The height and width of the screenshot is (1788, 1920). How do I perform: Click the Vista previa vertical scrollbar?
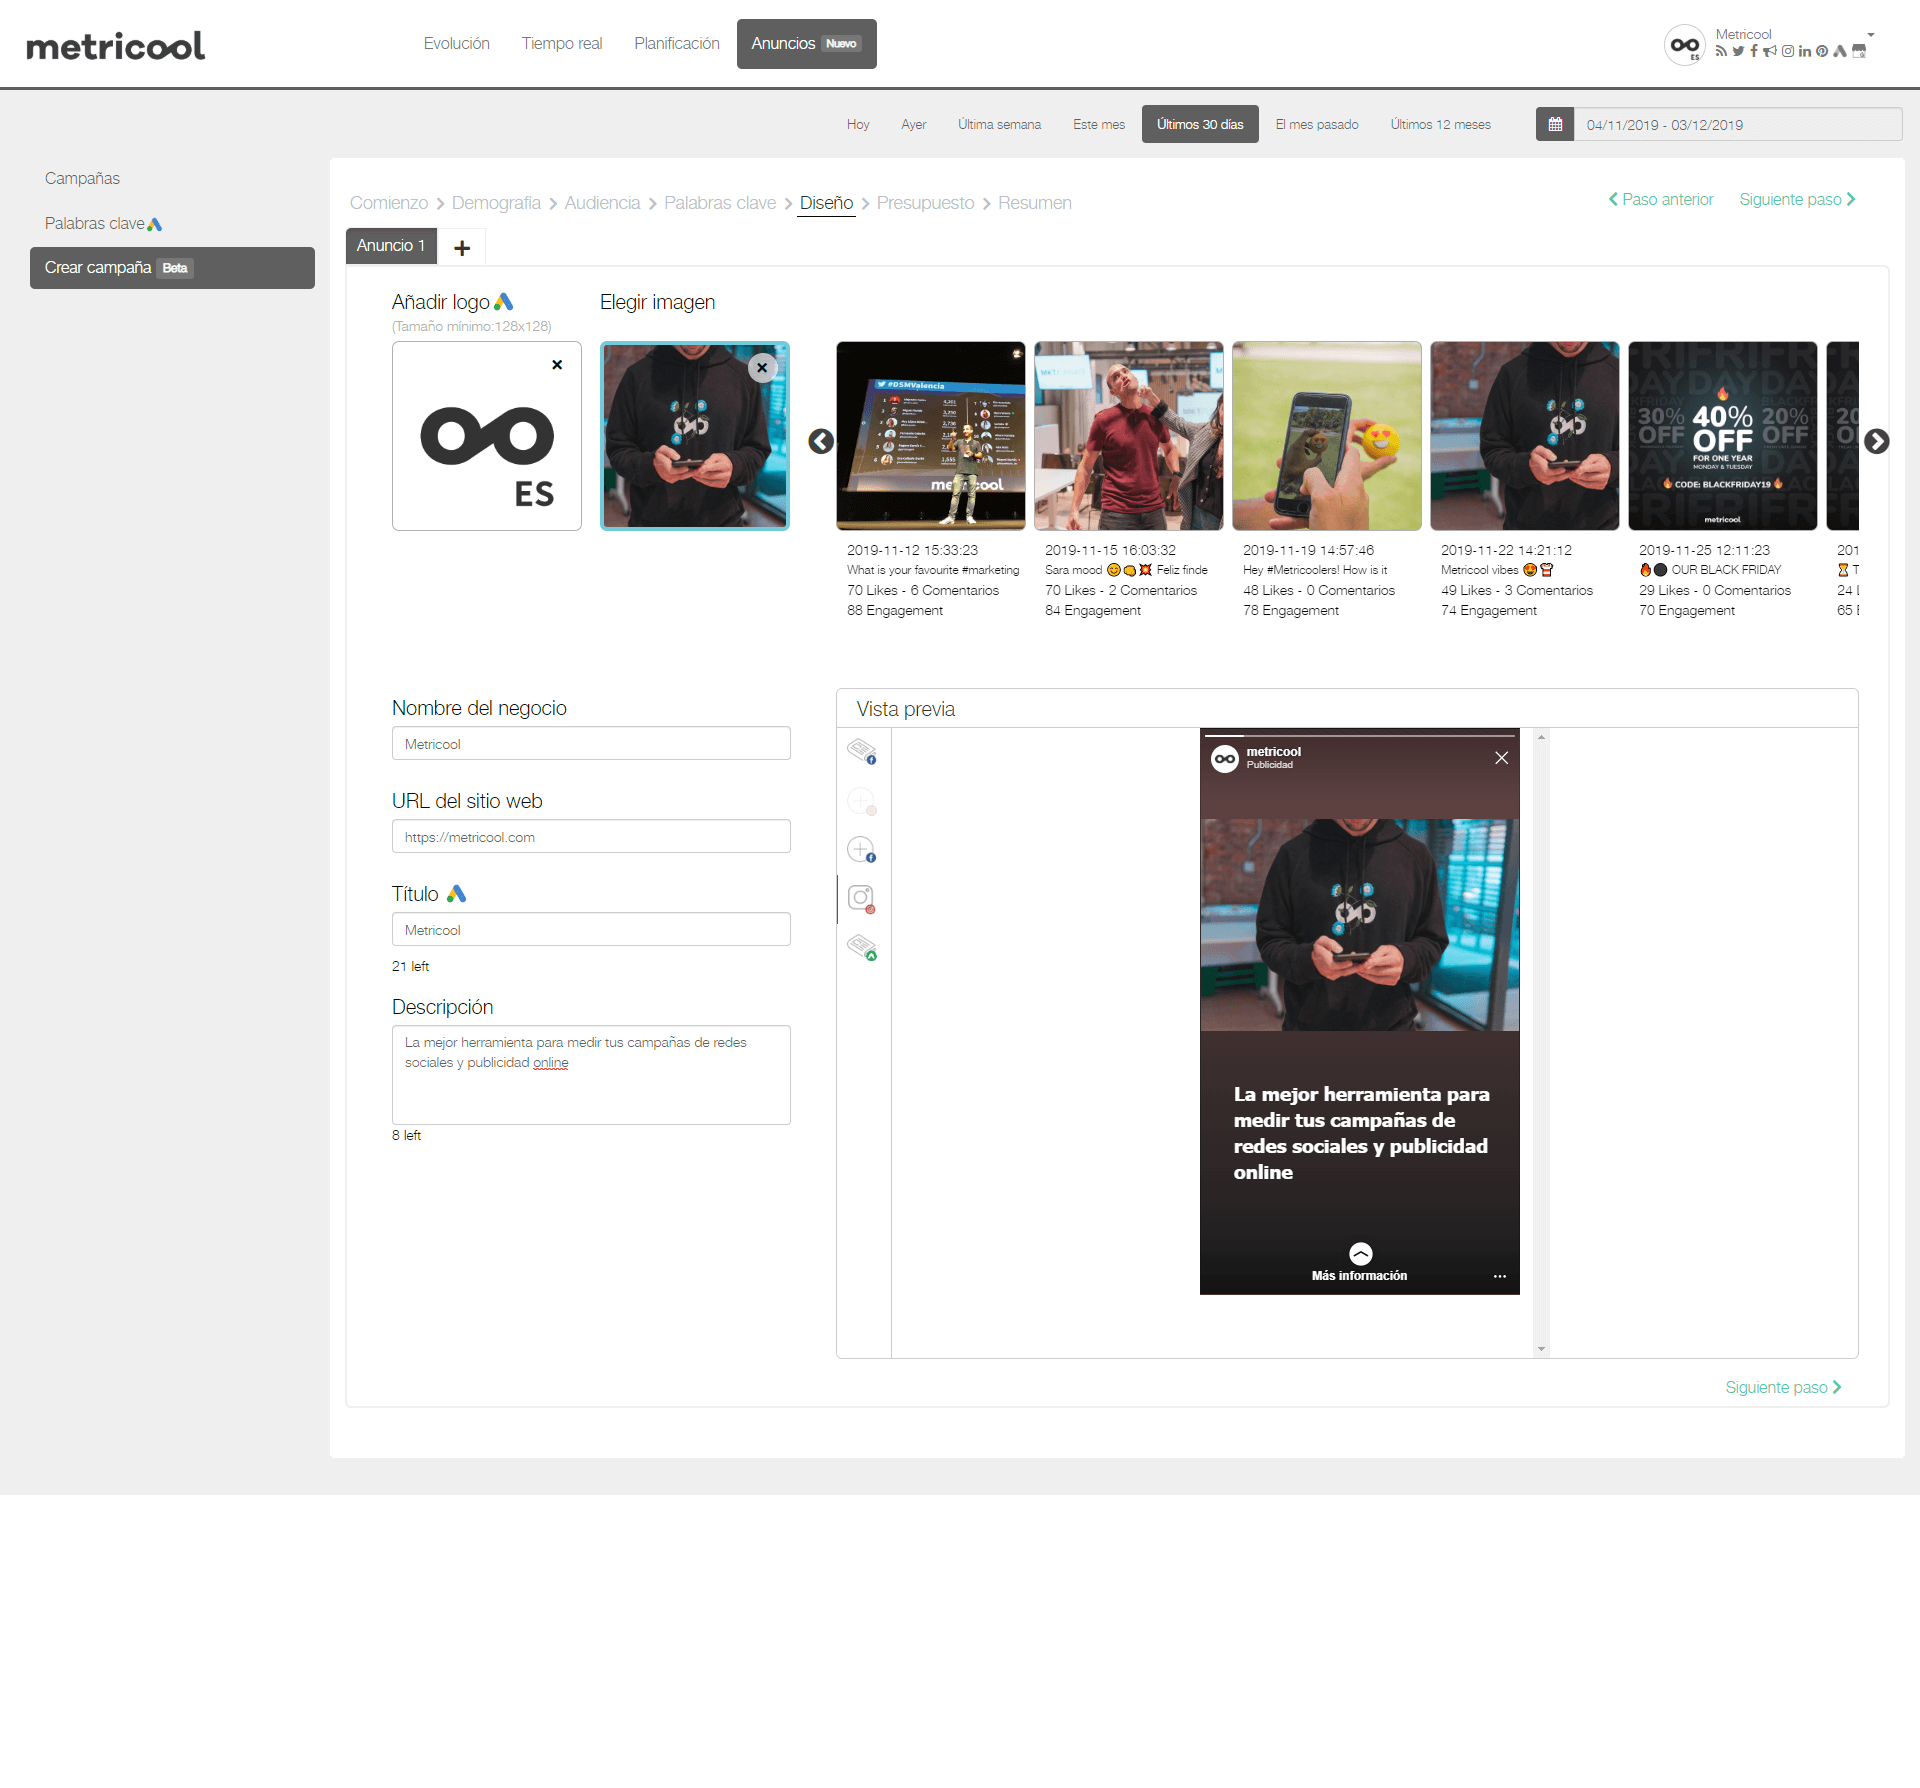click(1541, 1043)
